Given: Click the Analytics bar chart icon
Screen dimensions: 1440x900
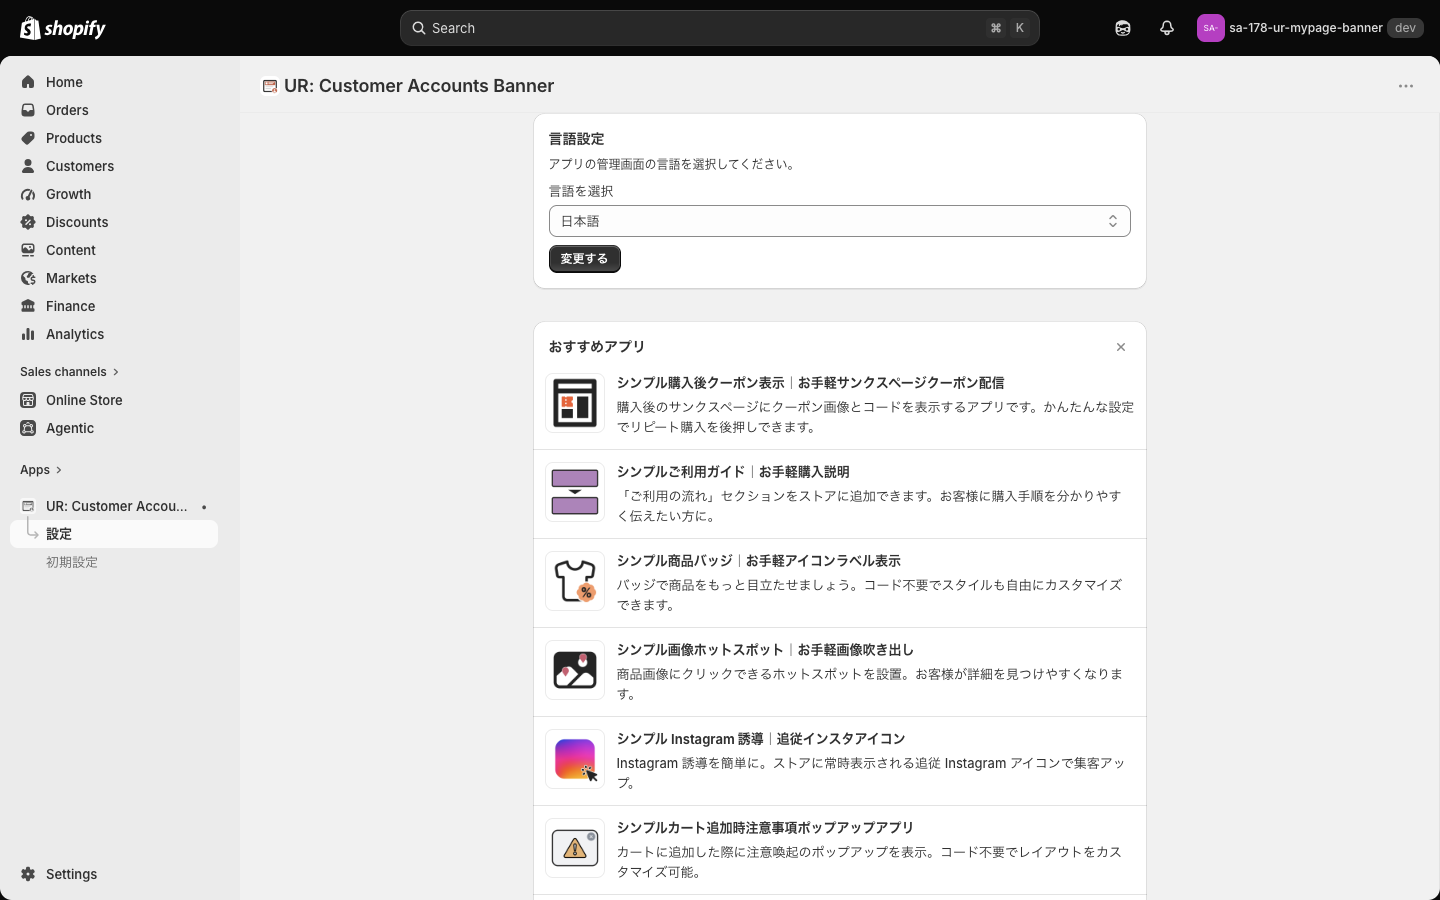Looking at the screenshot, I should click(28, 334).
